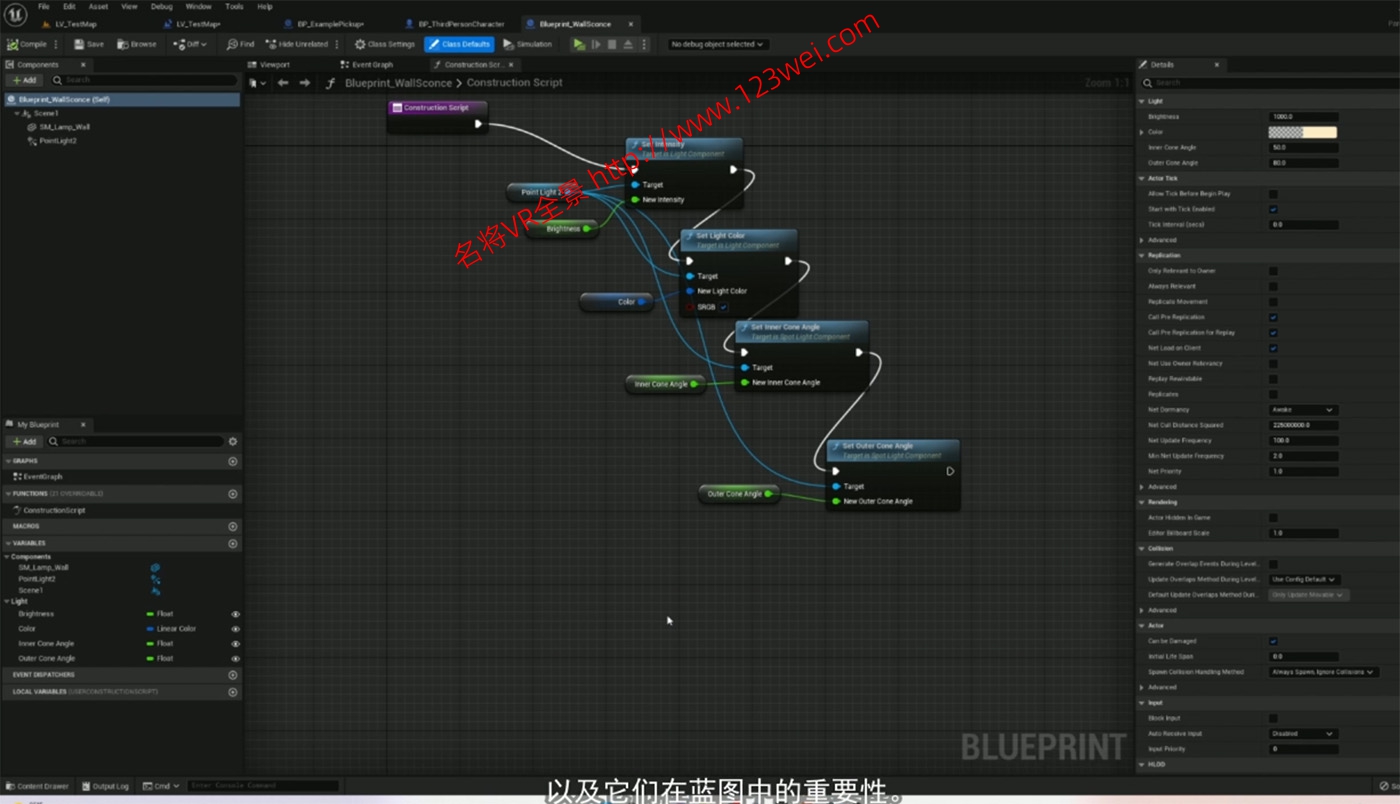Image resolution: width=1400 pixels, height=804 pixels.
Task: Open the Net Dormancy dropdown
Action: pyautogui.click(x=1302, y=410)
